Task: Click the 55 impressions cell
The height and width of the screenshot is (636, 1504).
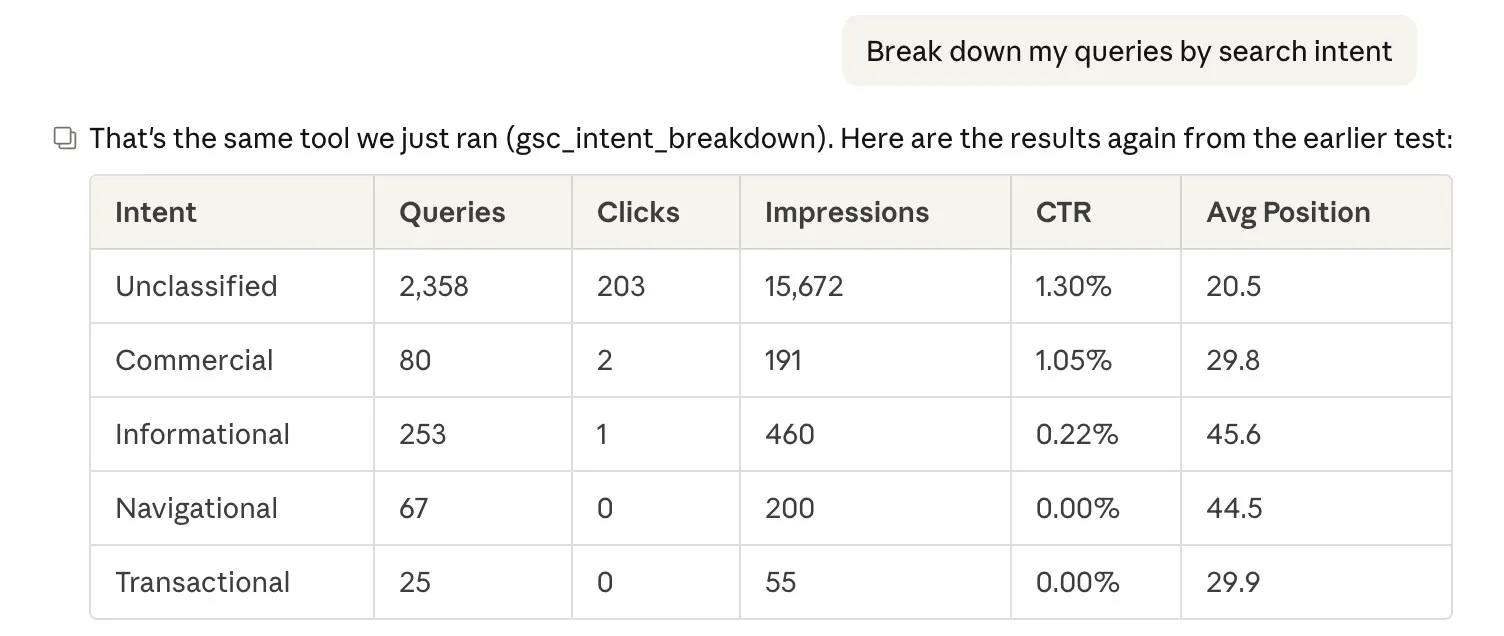Action: pyautogui.click(x=780, y=582)
